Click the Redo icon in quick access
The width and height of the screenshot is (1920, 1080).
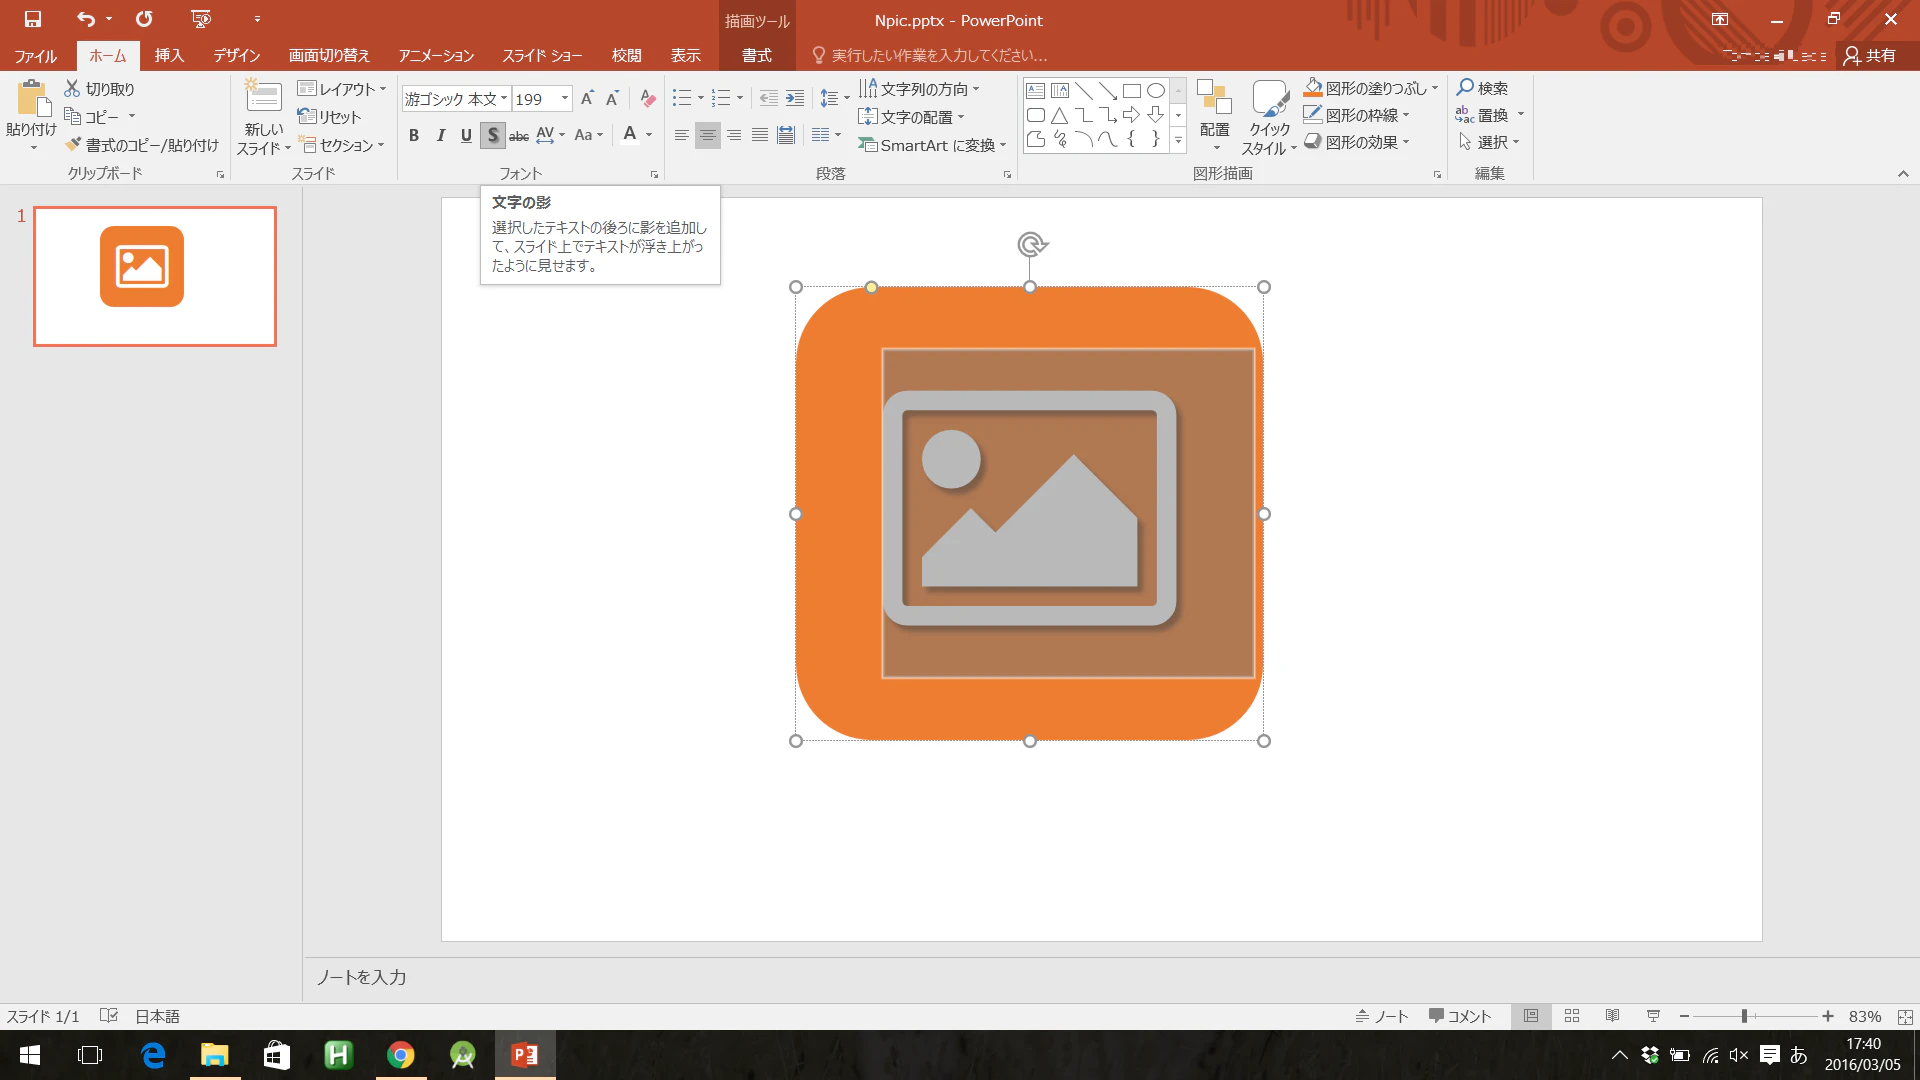145,19
